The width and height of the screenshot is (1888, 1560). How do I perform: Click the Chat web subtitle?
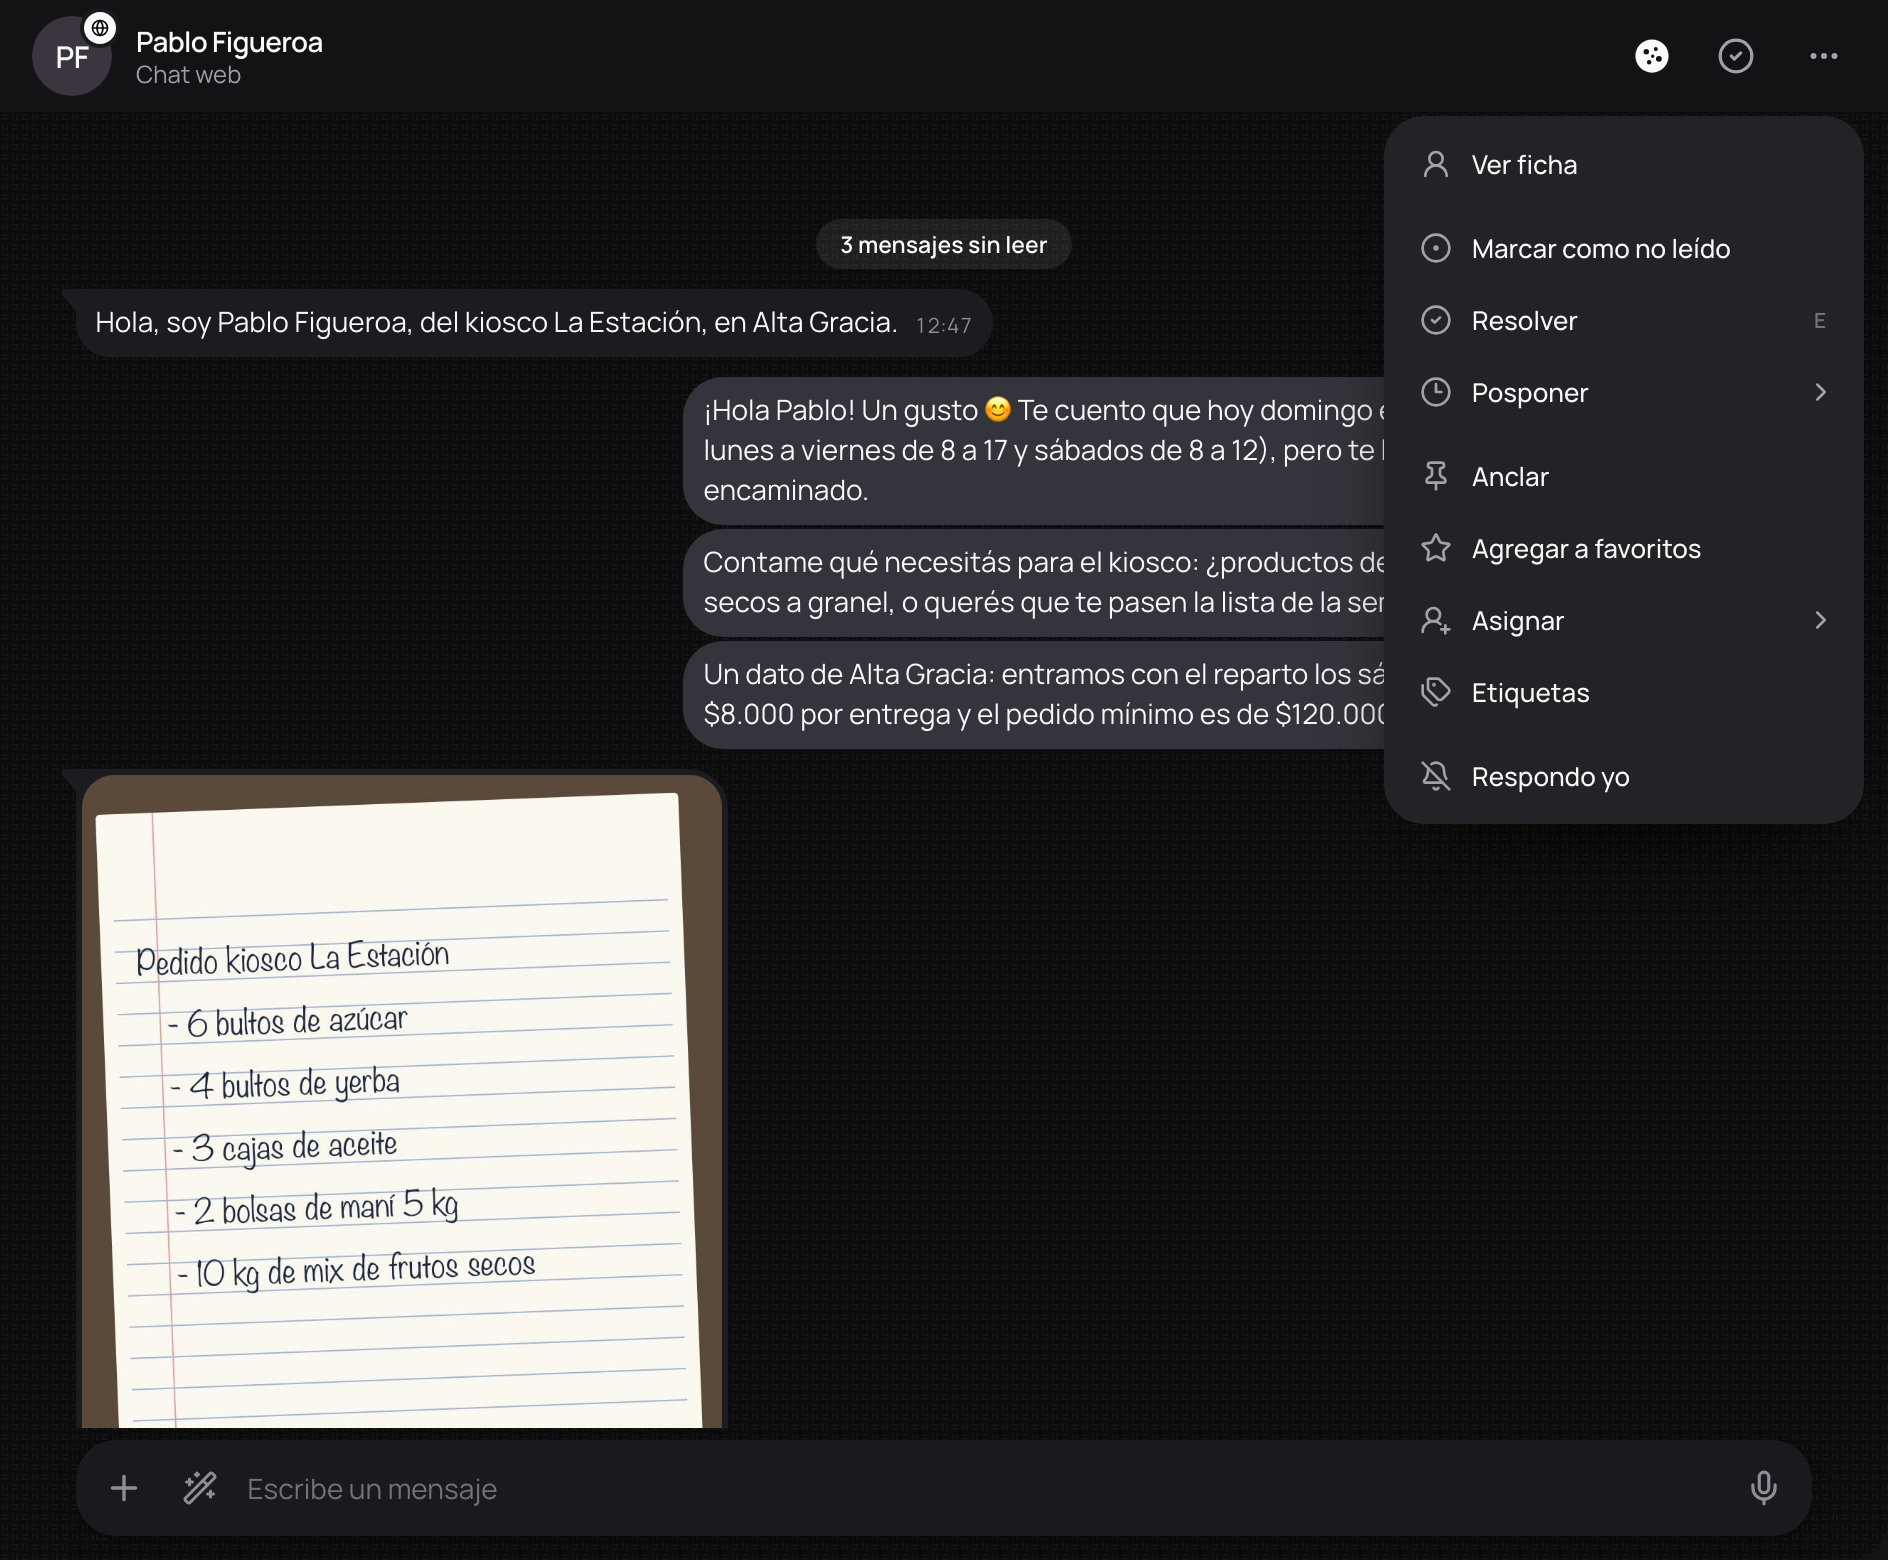coord(188,75)
